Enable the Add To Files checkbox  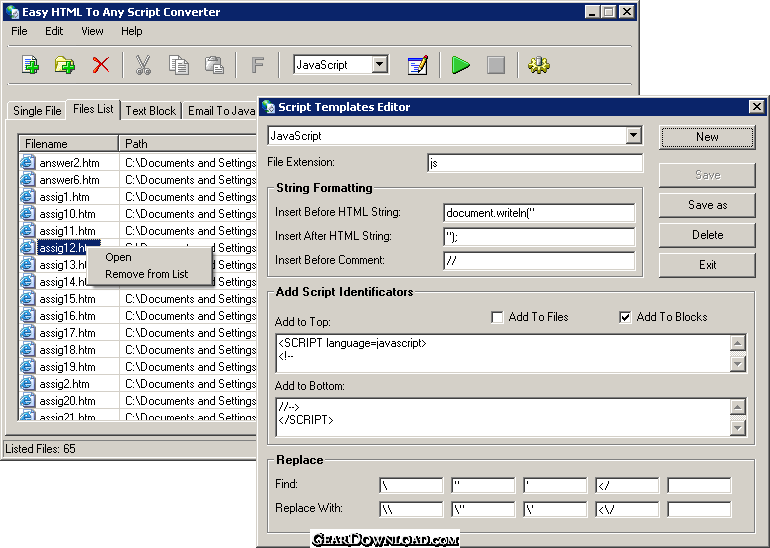(x=497, y=317)
